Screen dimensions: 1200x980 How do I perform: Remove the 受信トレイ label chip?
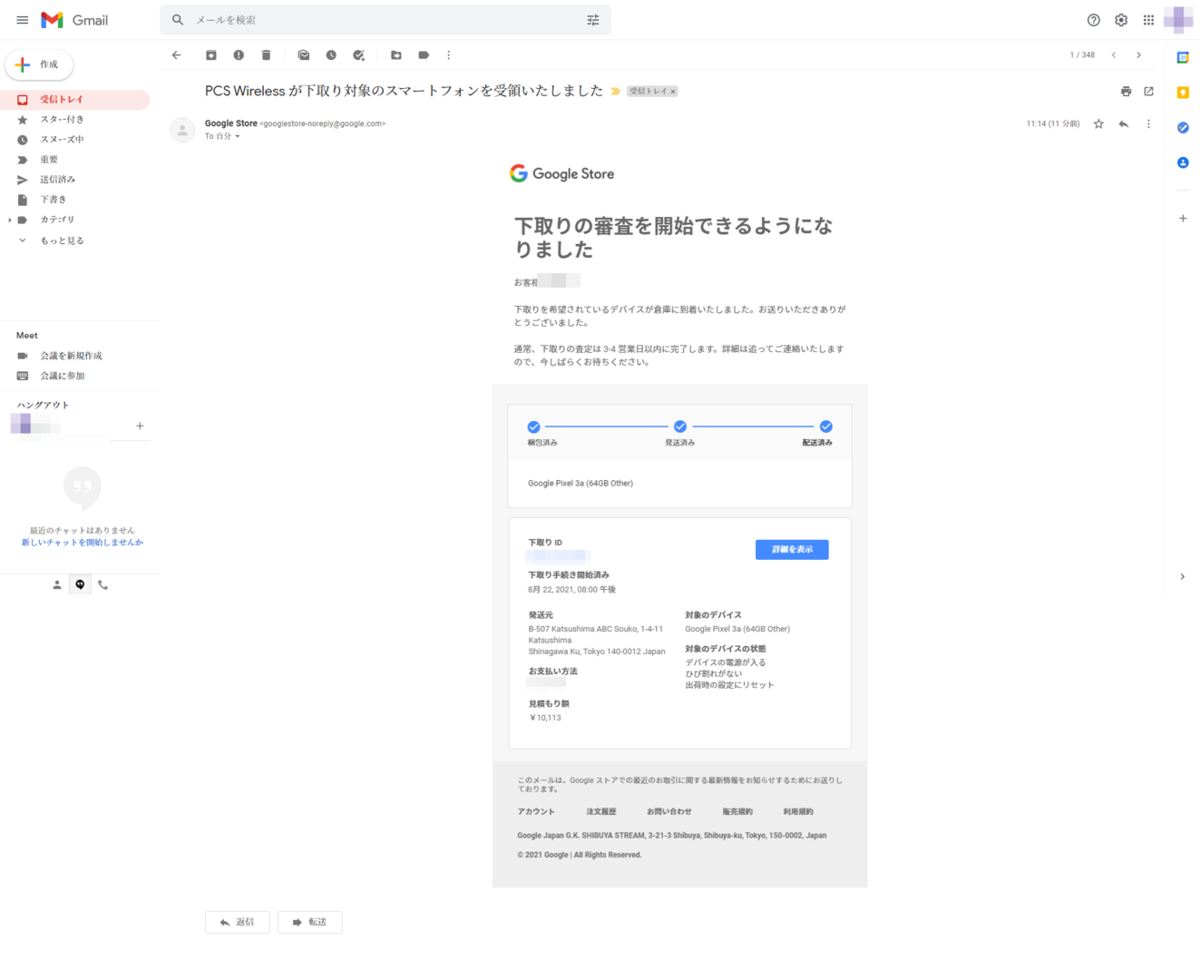pyautogui.click(x=673, y=91)
